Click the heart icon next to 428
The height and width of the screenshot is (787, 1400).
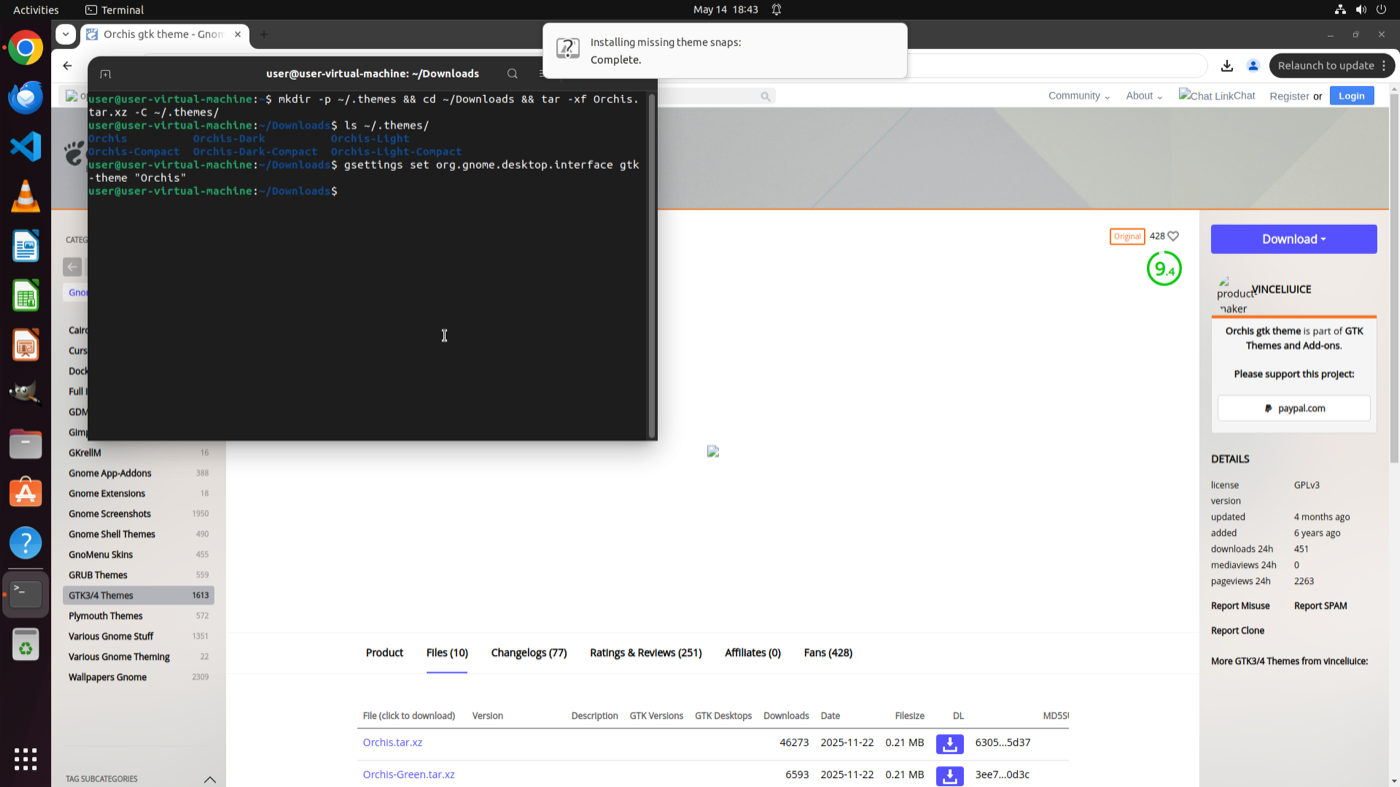click(1173, 236)
